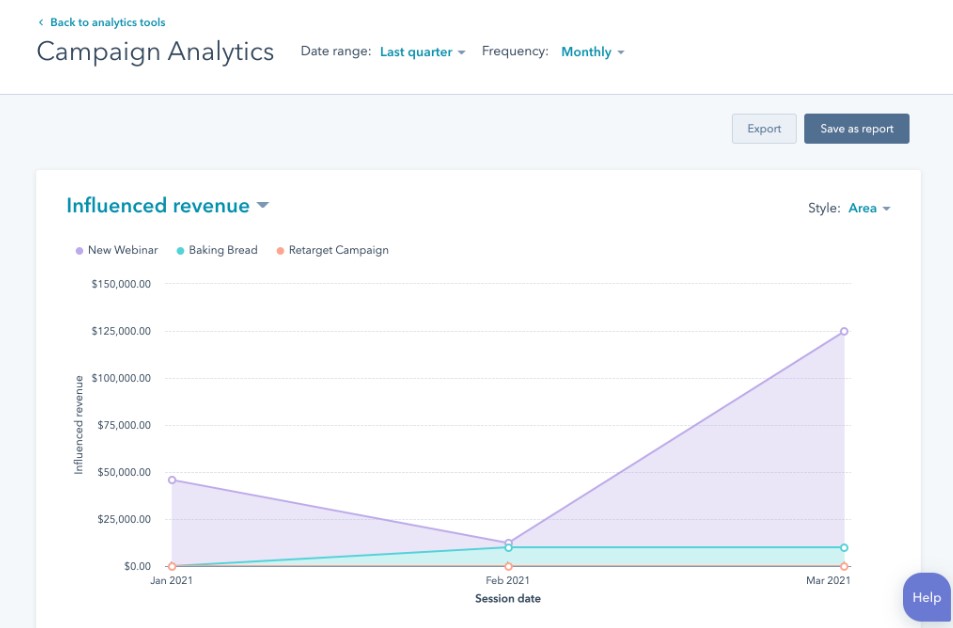
Task: Open the Help widget
Action: pos(924,596)
